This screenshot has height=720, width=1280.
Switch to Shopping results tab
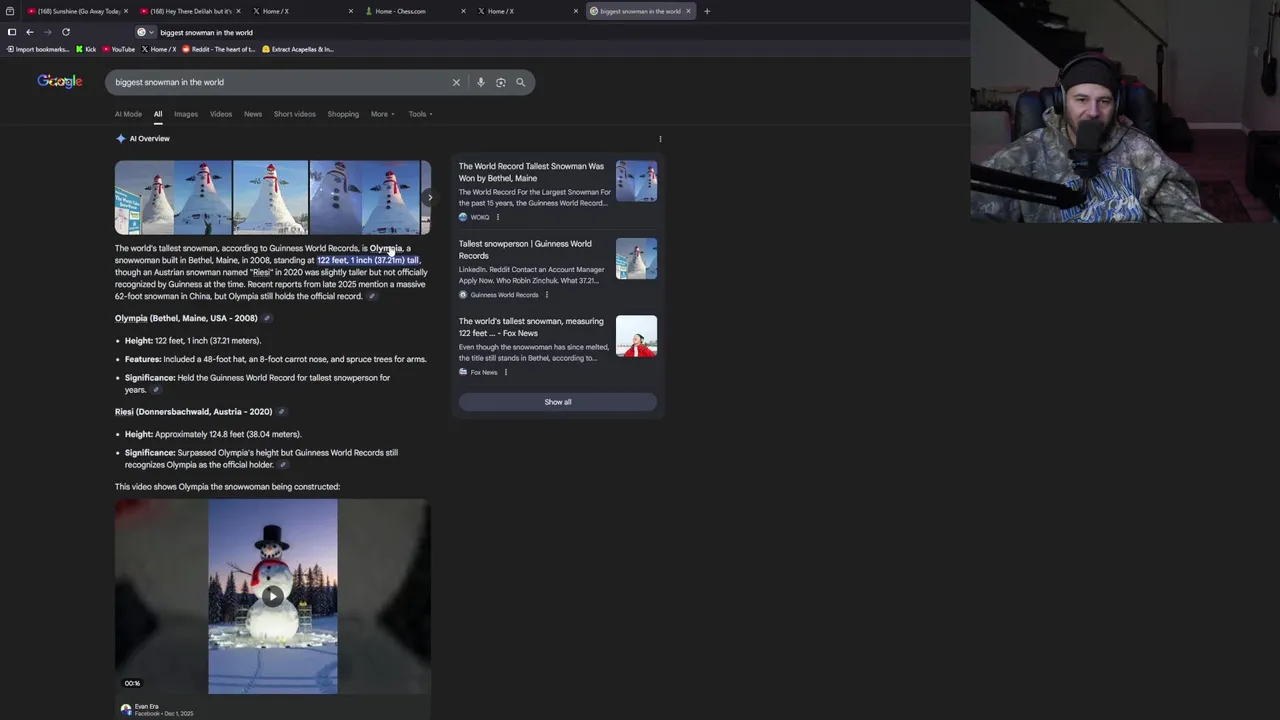[x=343, y=114]
